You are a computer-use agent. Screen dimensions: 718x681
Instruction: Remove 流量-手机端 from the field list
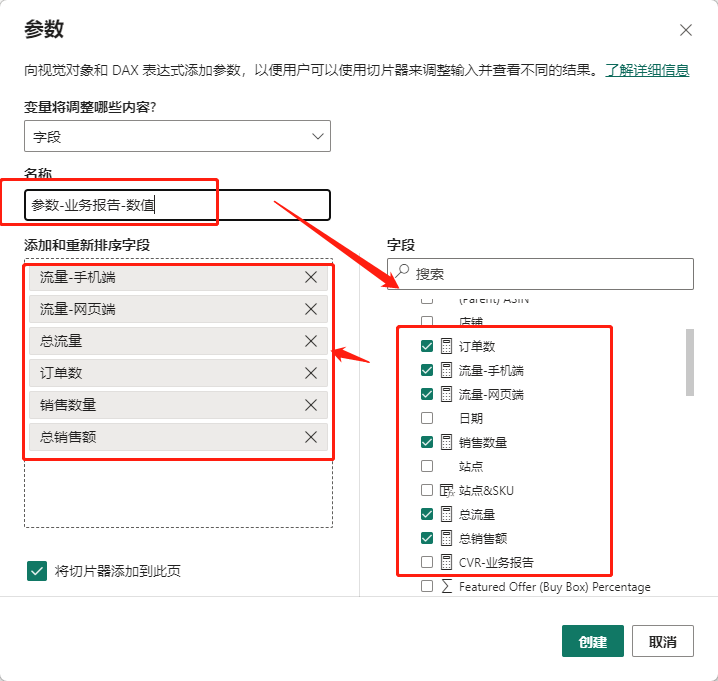tap(311, 277)
